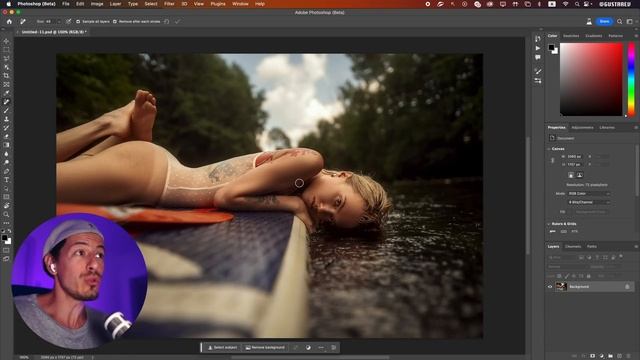Collapse the Canvas section

549,149
